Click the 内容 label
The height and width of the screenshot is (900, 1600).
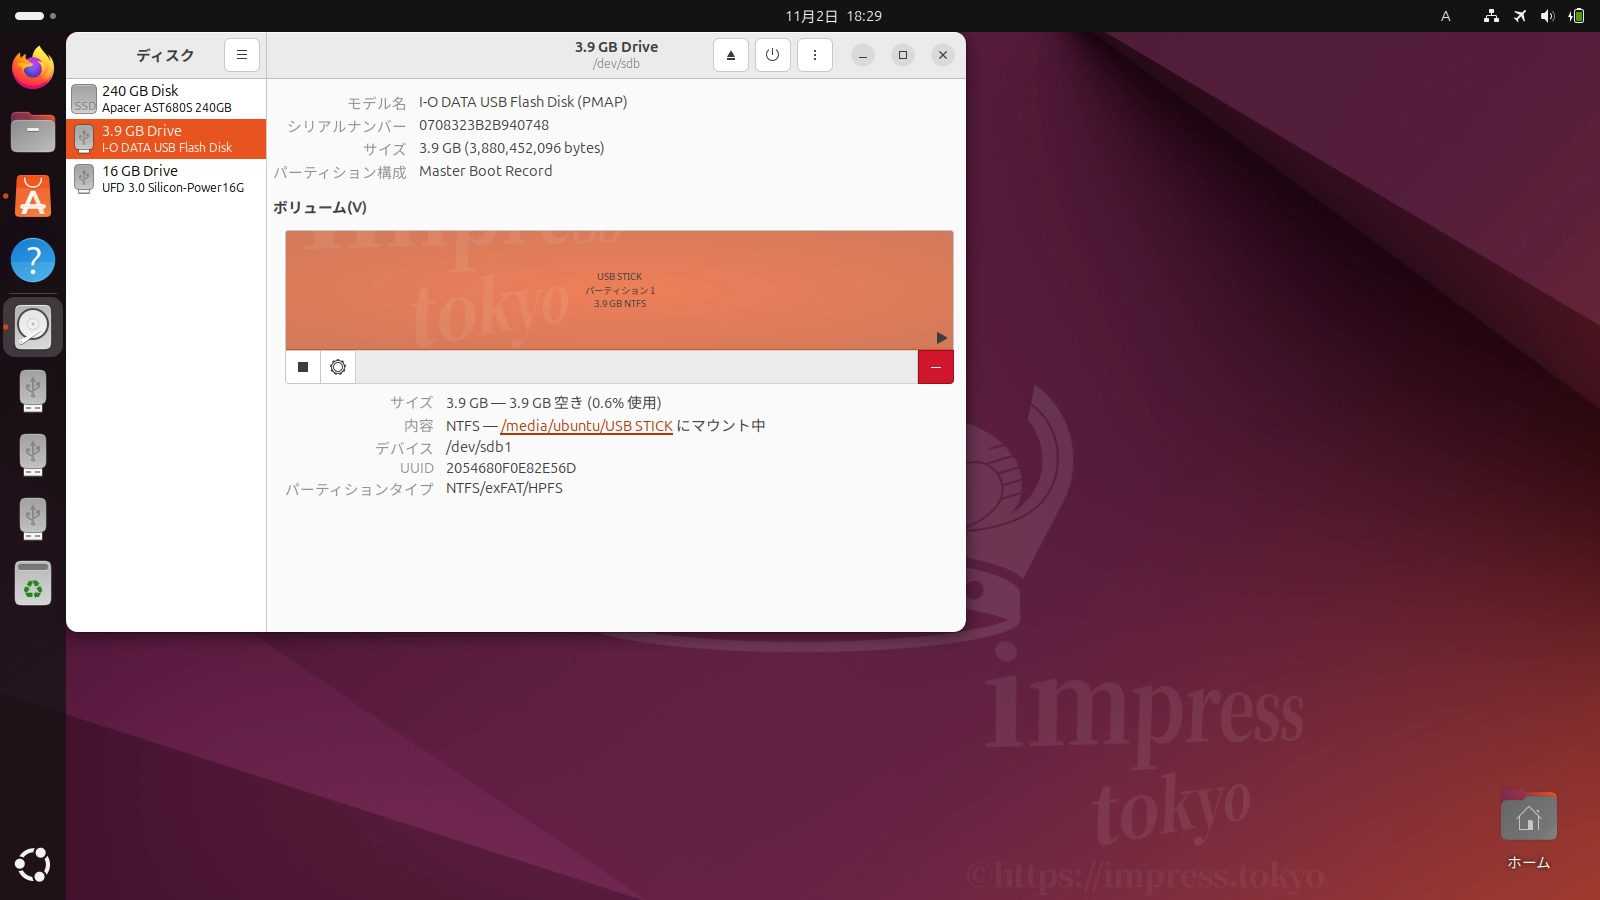pyautogui.click(x=419, y=426)
